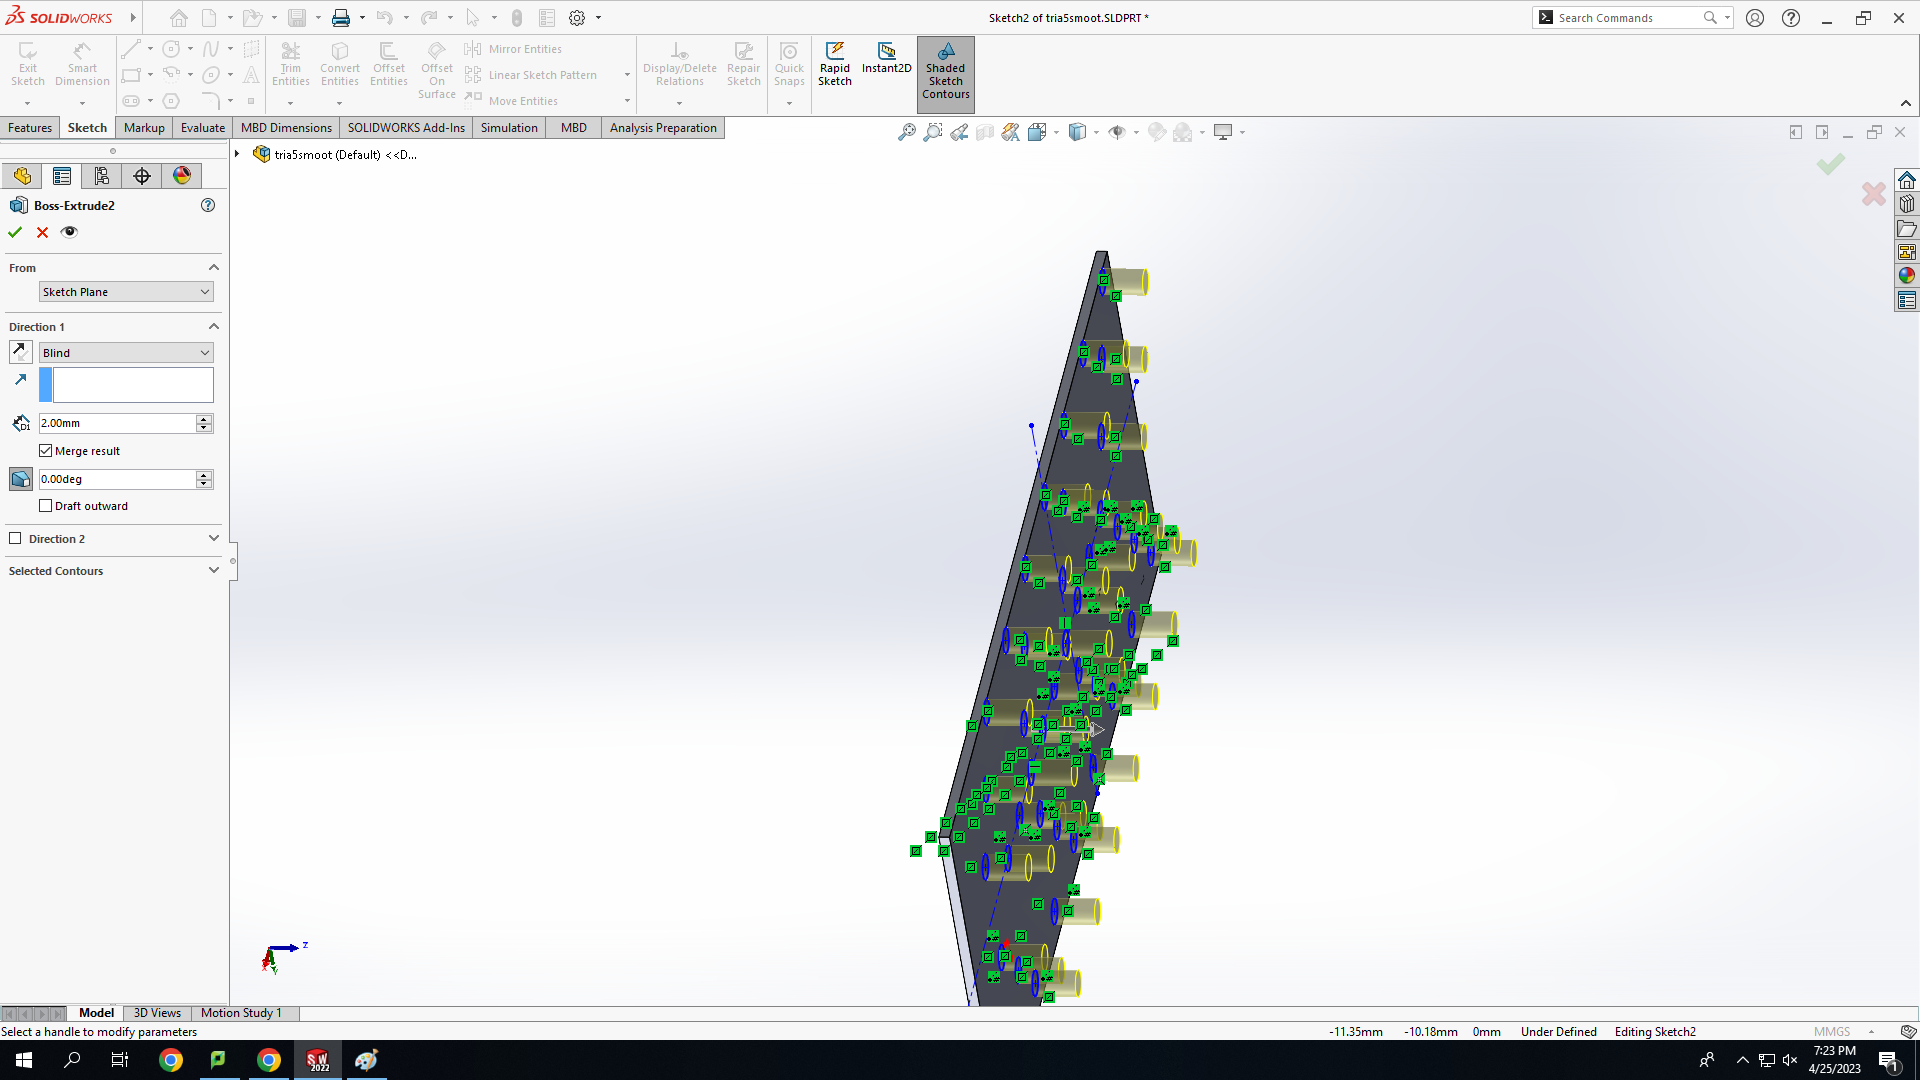Toggle detailed preview eye icon

69,232
